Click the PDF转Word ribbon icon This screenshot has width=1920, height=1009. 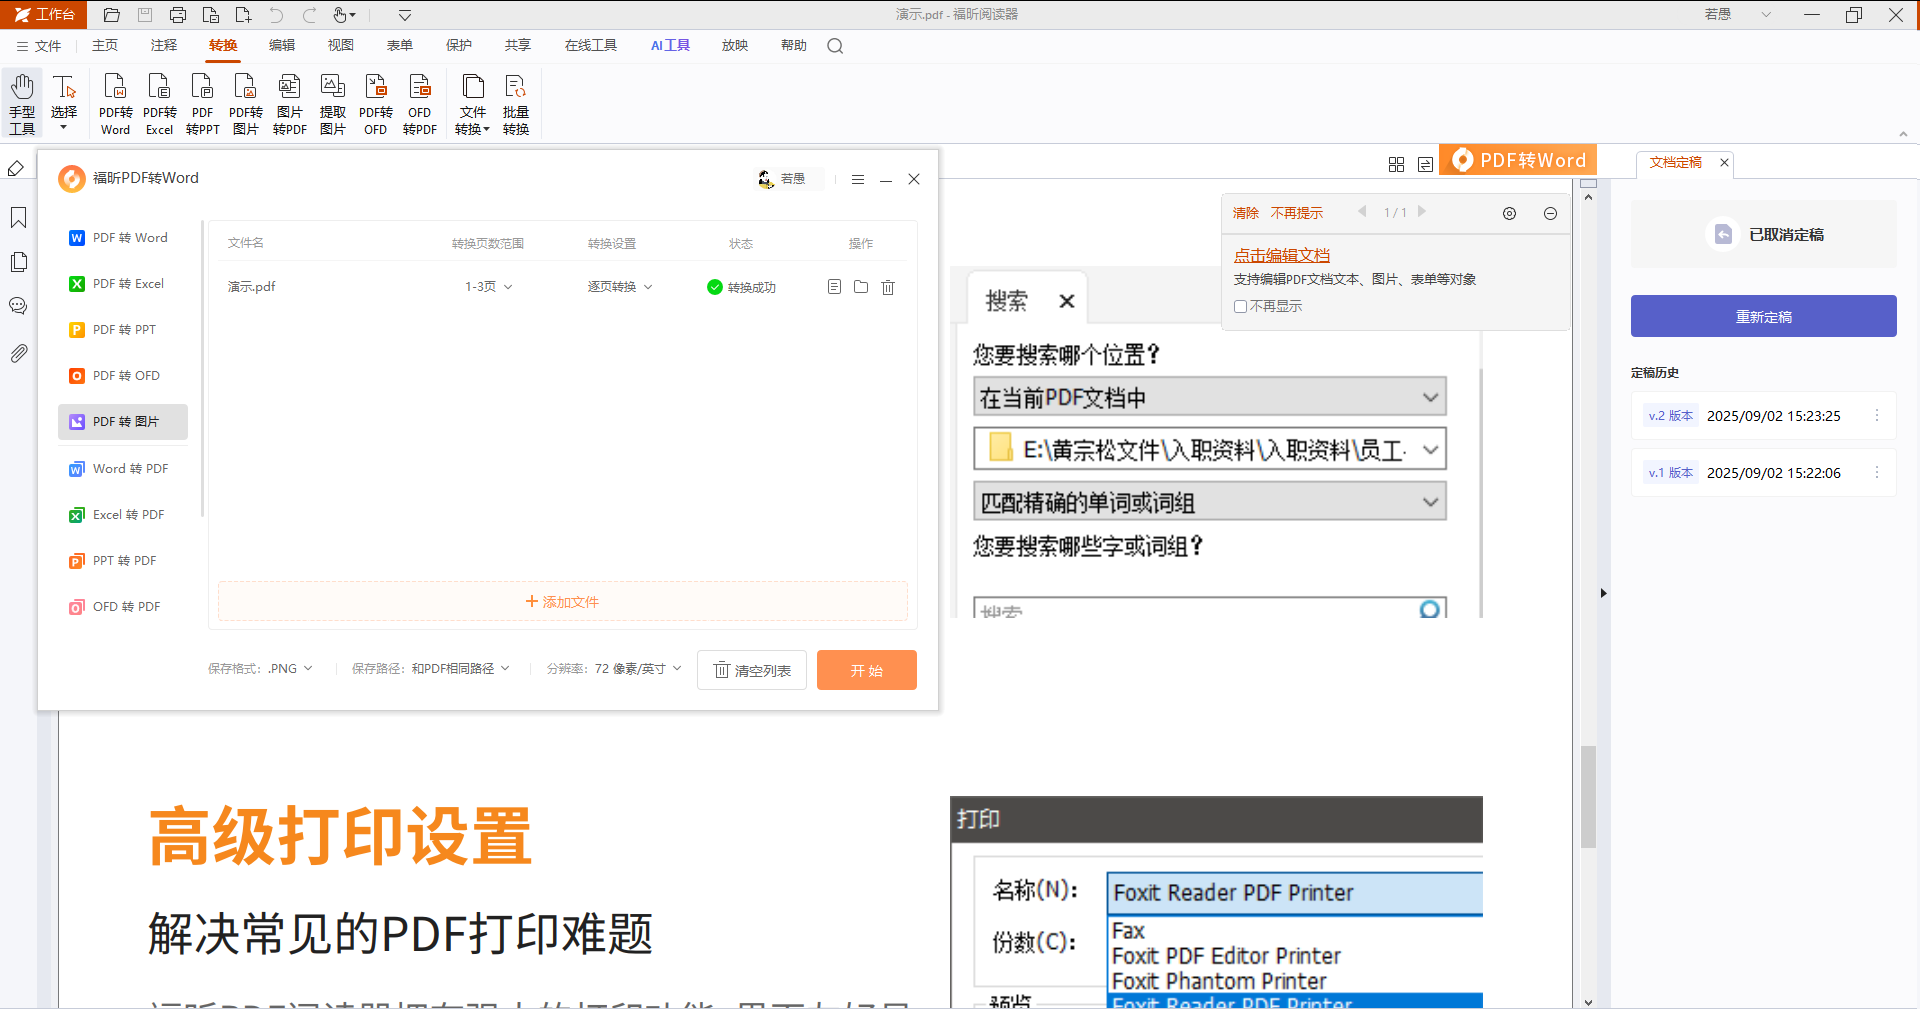point(115,104)
